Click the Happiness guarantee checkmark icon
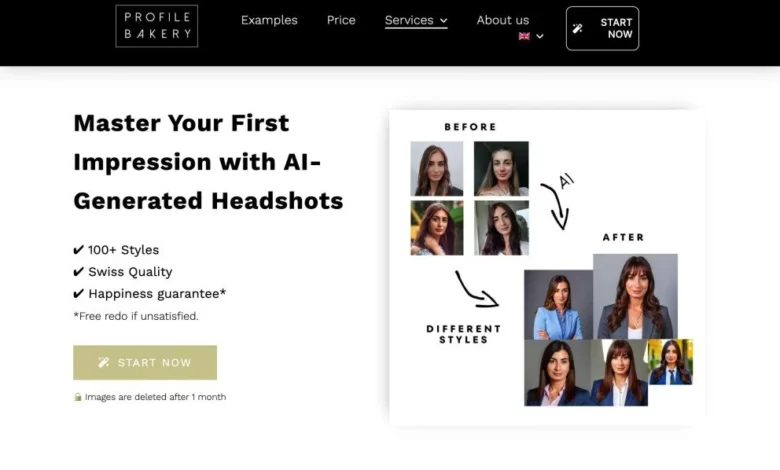This screenshot has width=780, height=470. coord(79,293)
